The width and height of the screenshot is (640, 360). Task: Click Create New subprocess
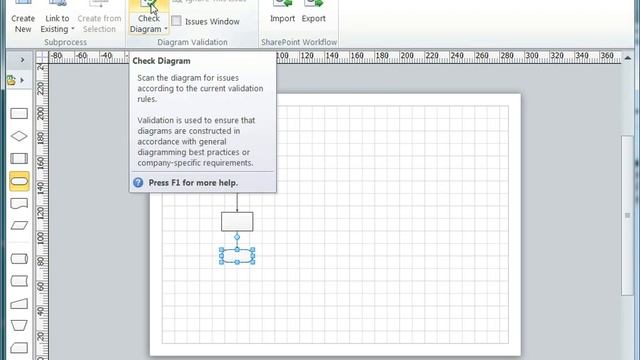(23, 17)
